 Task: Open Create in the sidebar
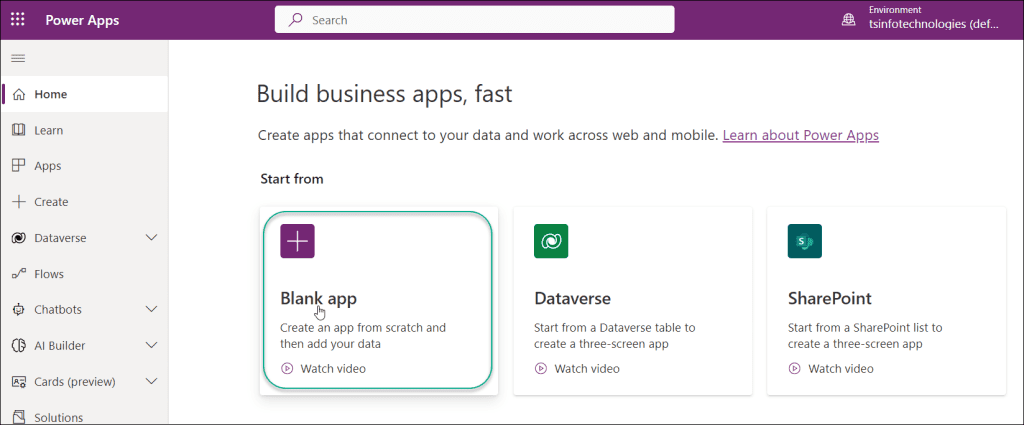[x=84, y=202]
